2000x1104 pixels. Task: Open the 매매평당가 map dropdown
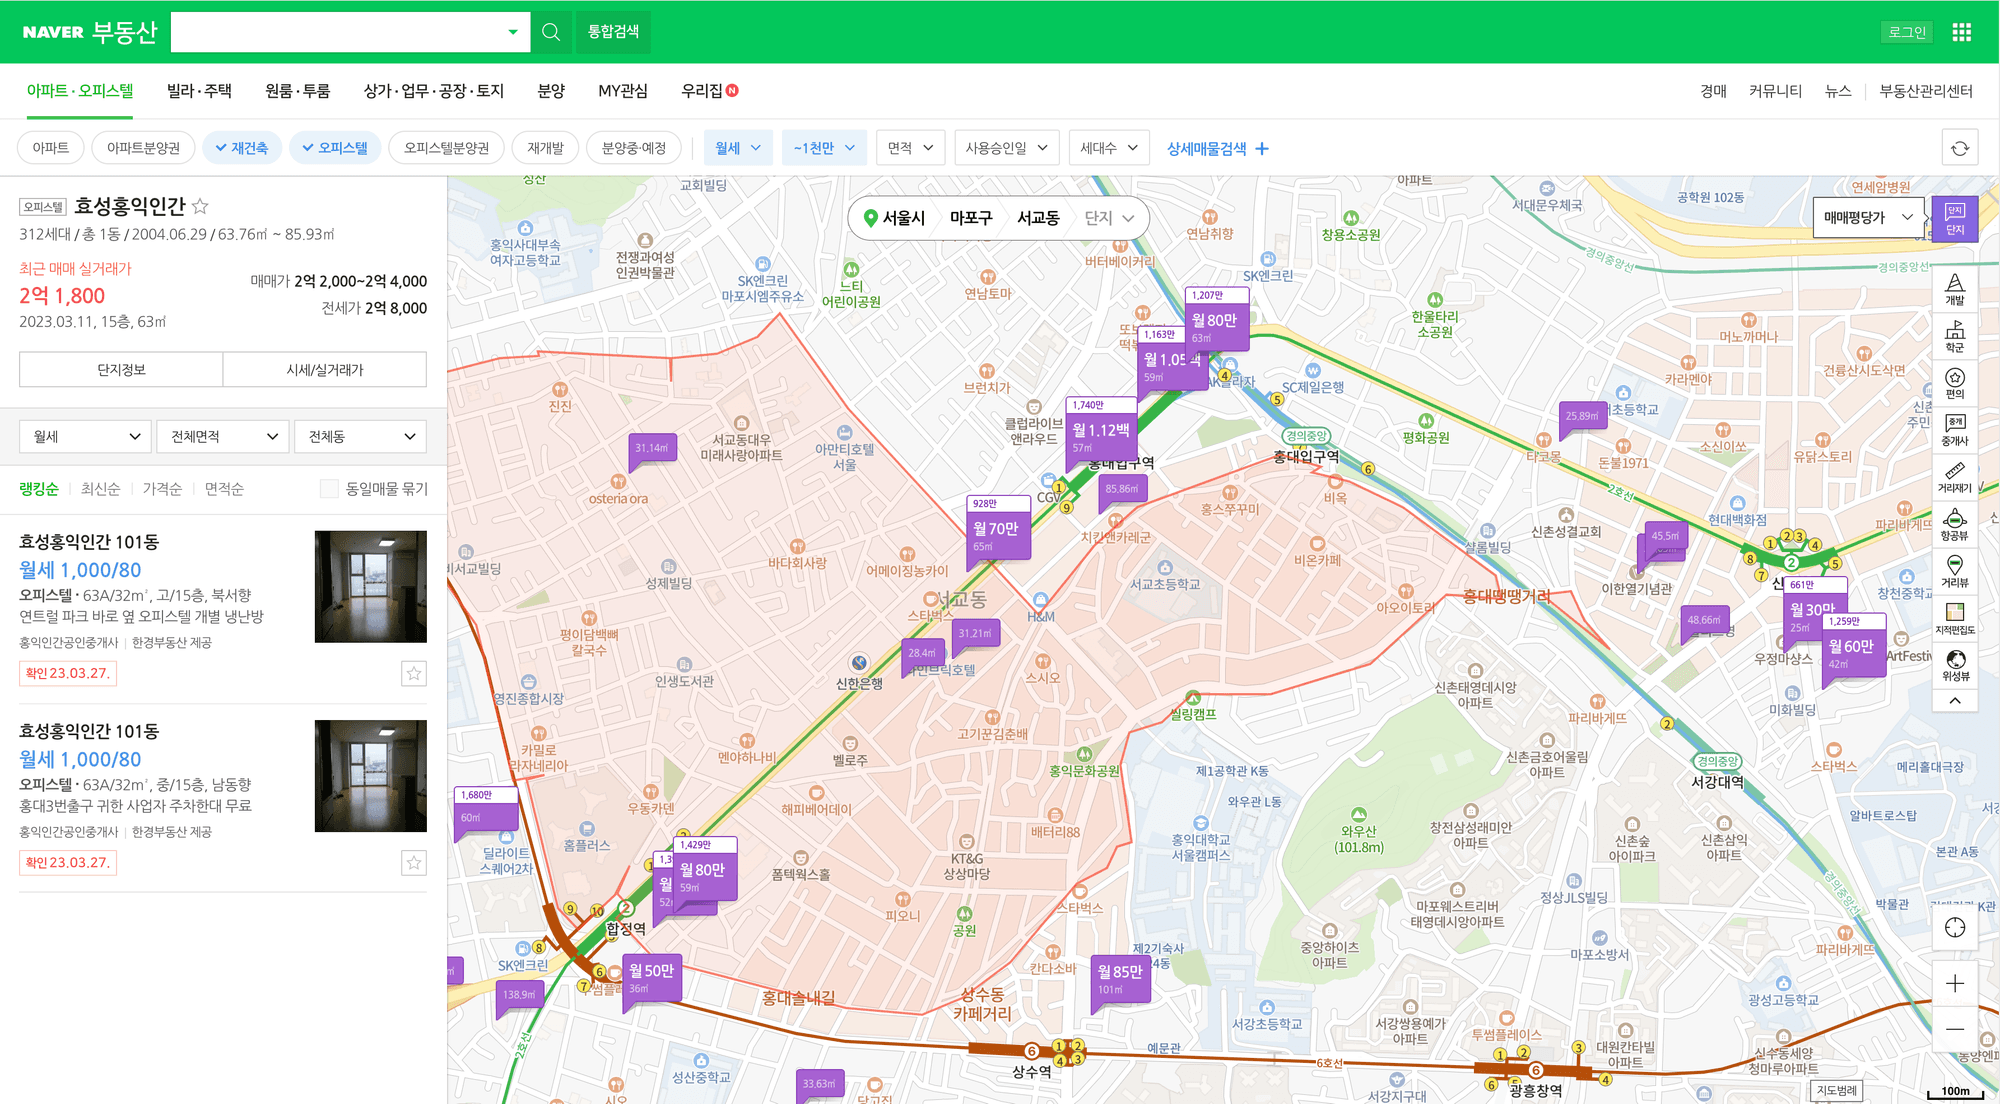tap(1868, 217)
